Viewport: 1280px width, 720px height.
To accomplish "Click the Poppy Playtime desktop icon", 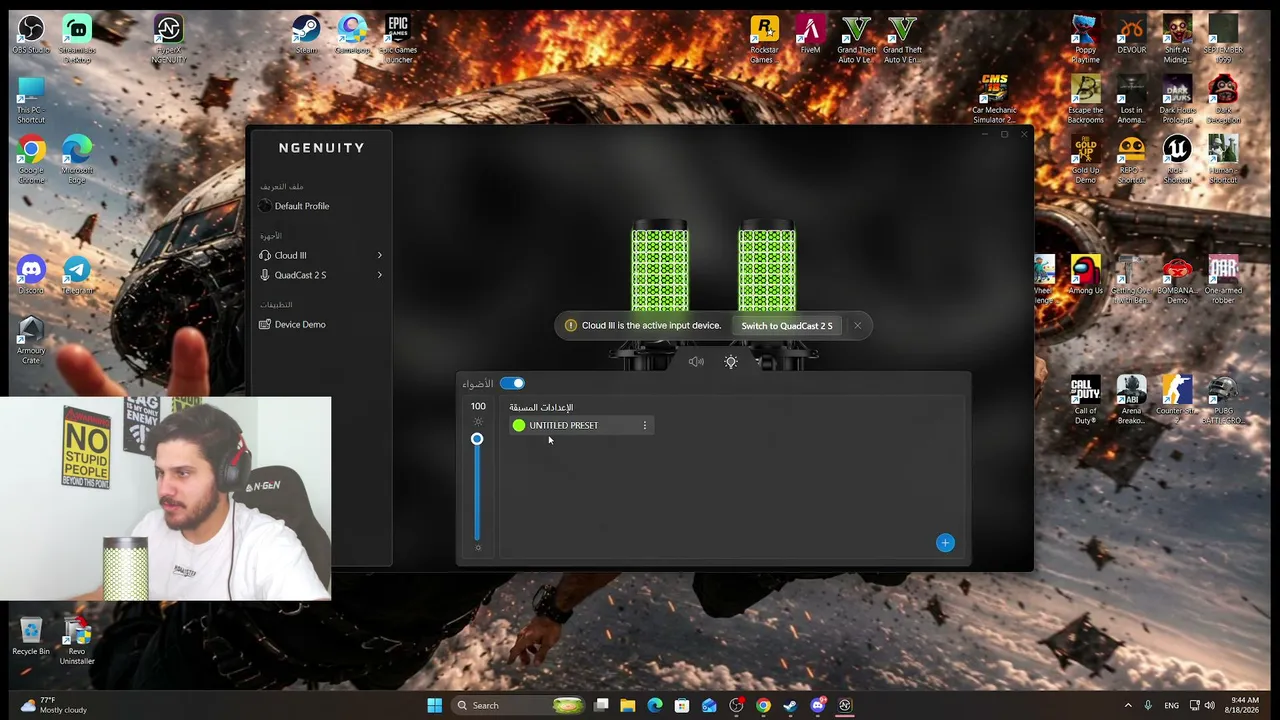I will [1085, 40].
